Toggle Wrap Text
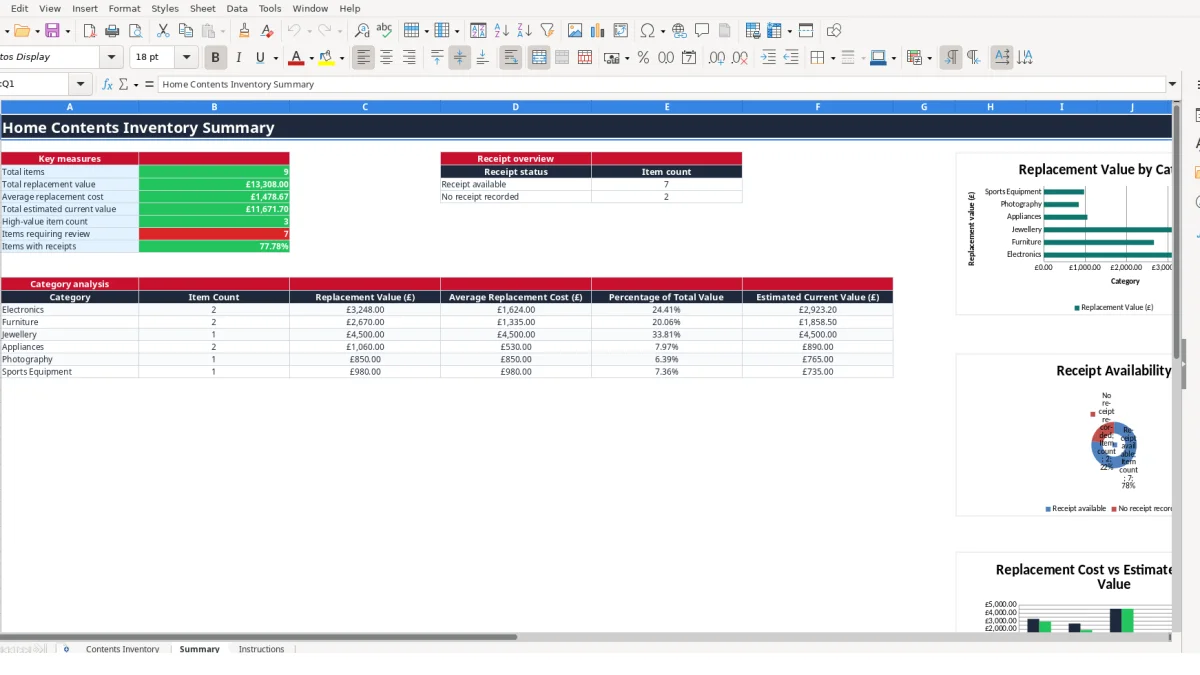The width and height of the screenshot is (1200, 675). click(x=511, y=58)
